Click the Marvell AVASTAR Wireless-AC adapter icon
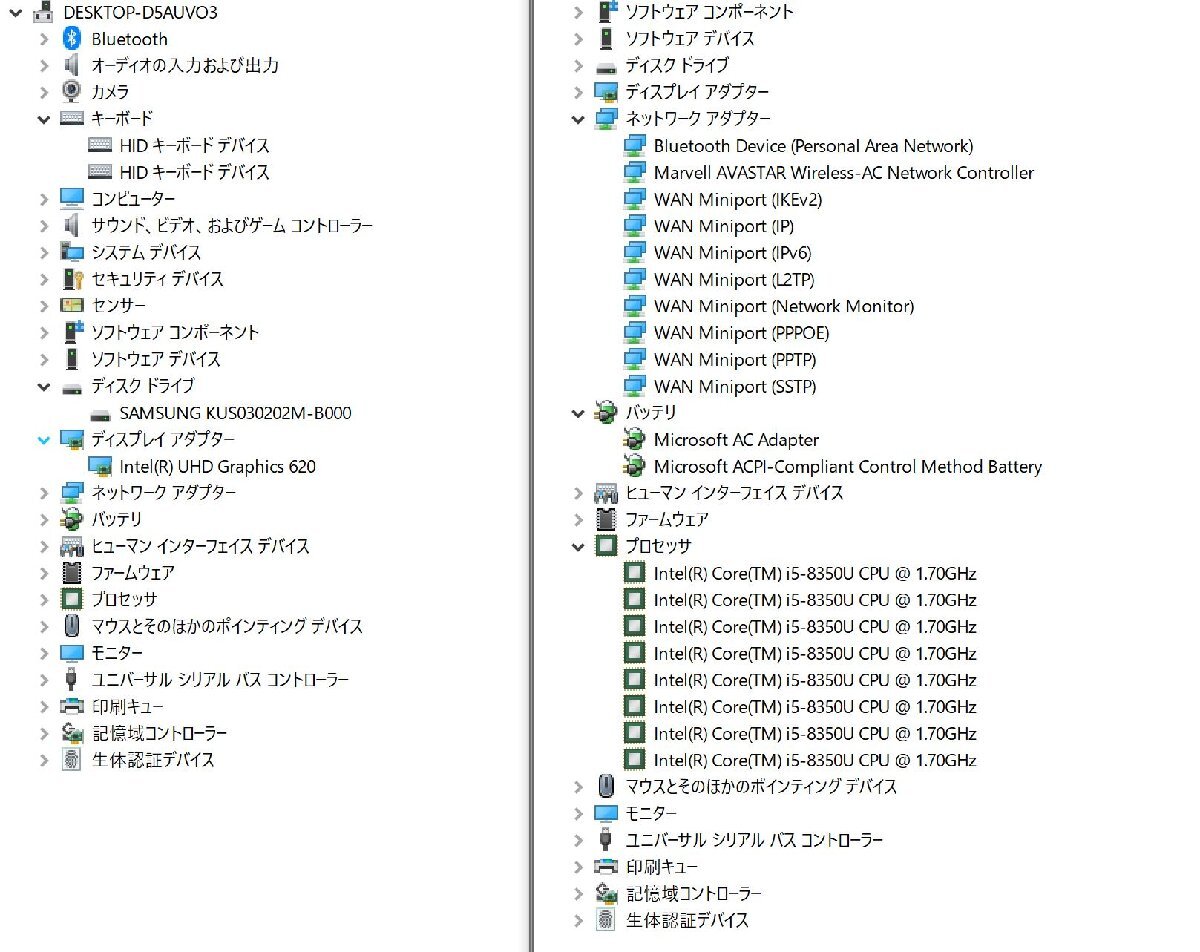 [634, 172]
